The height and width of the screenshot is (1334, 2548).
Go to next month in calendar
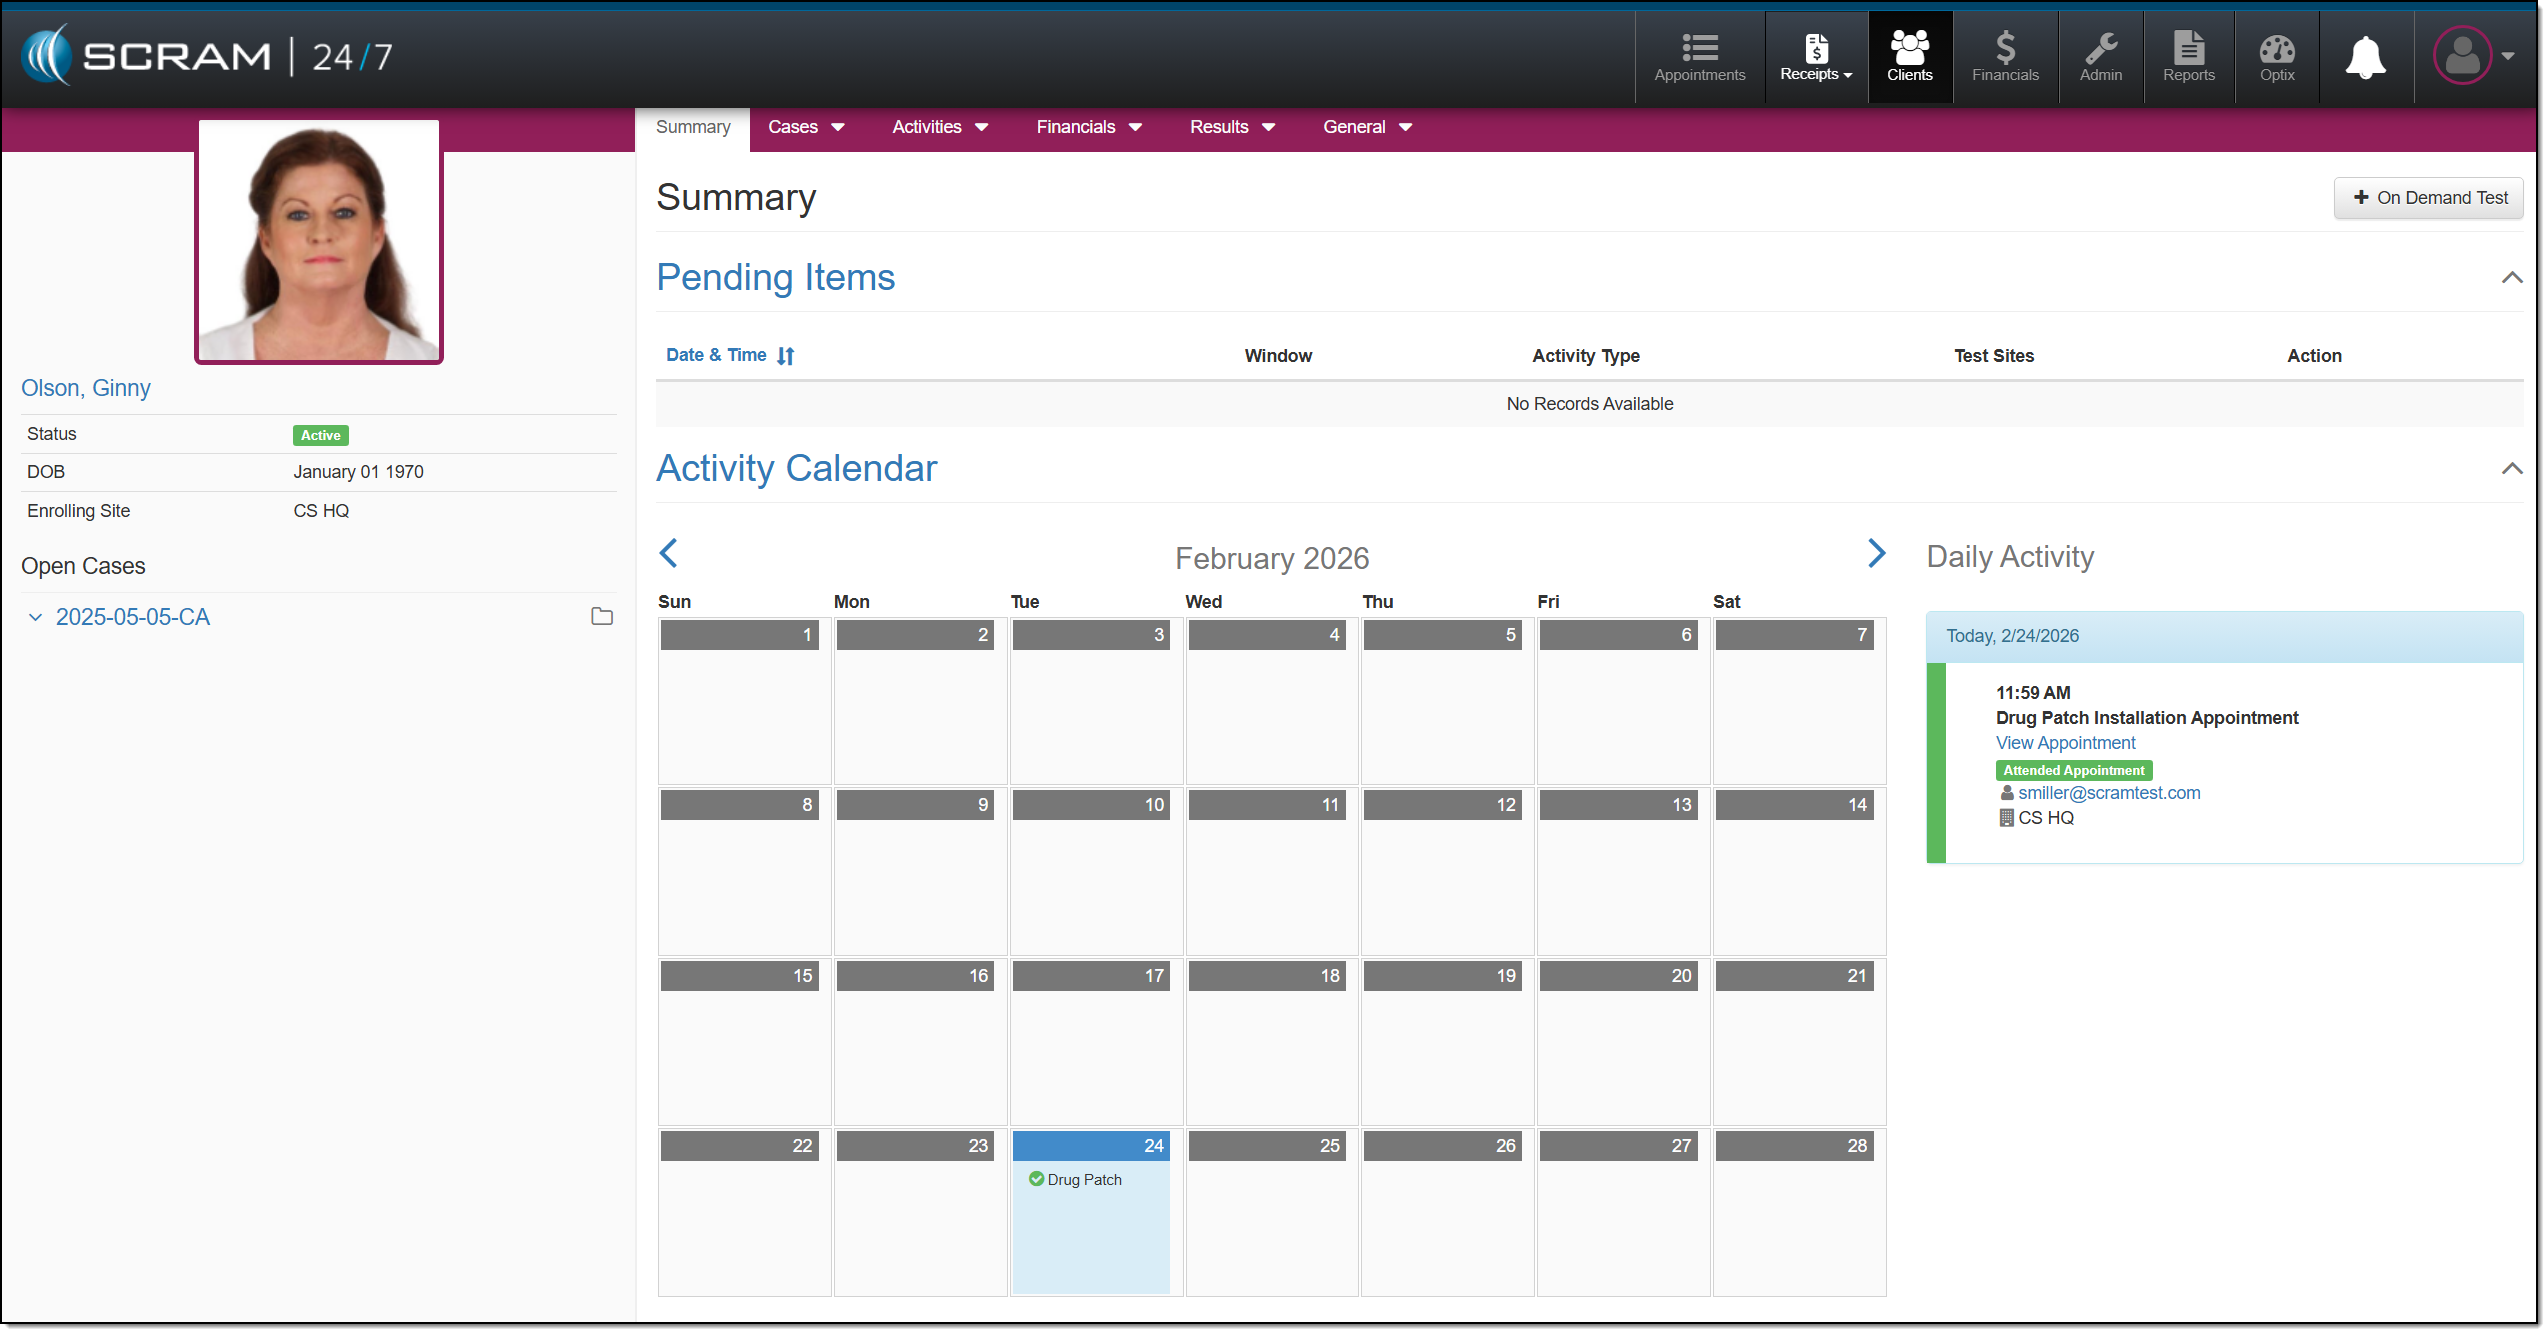[1876, 554]
